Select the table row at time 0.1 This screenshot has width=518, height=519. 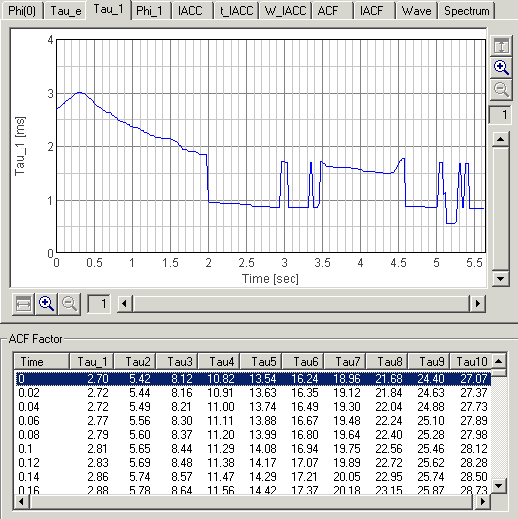(x=253, y=449)
